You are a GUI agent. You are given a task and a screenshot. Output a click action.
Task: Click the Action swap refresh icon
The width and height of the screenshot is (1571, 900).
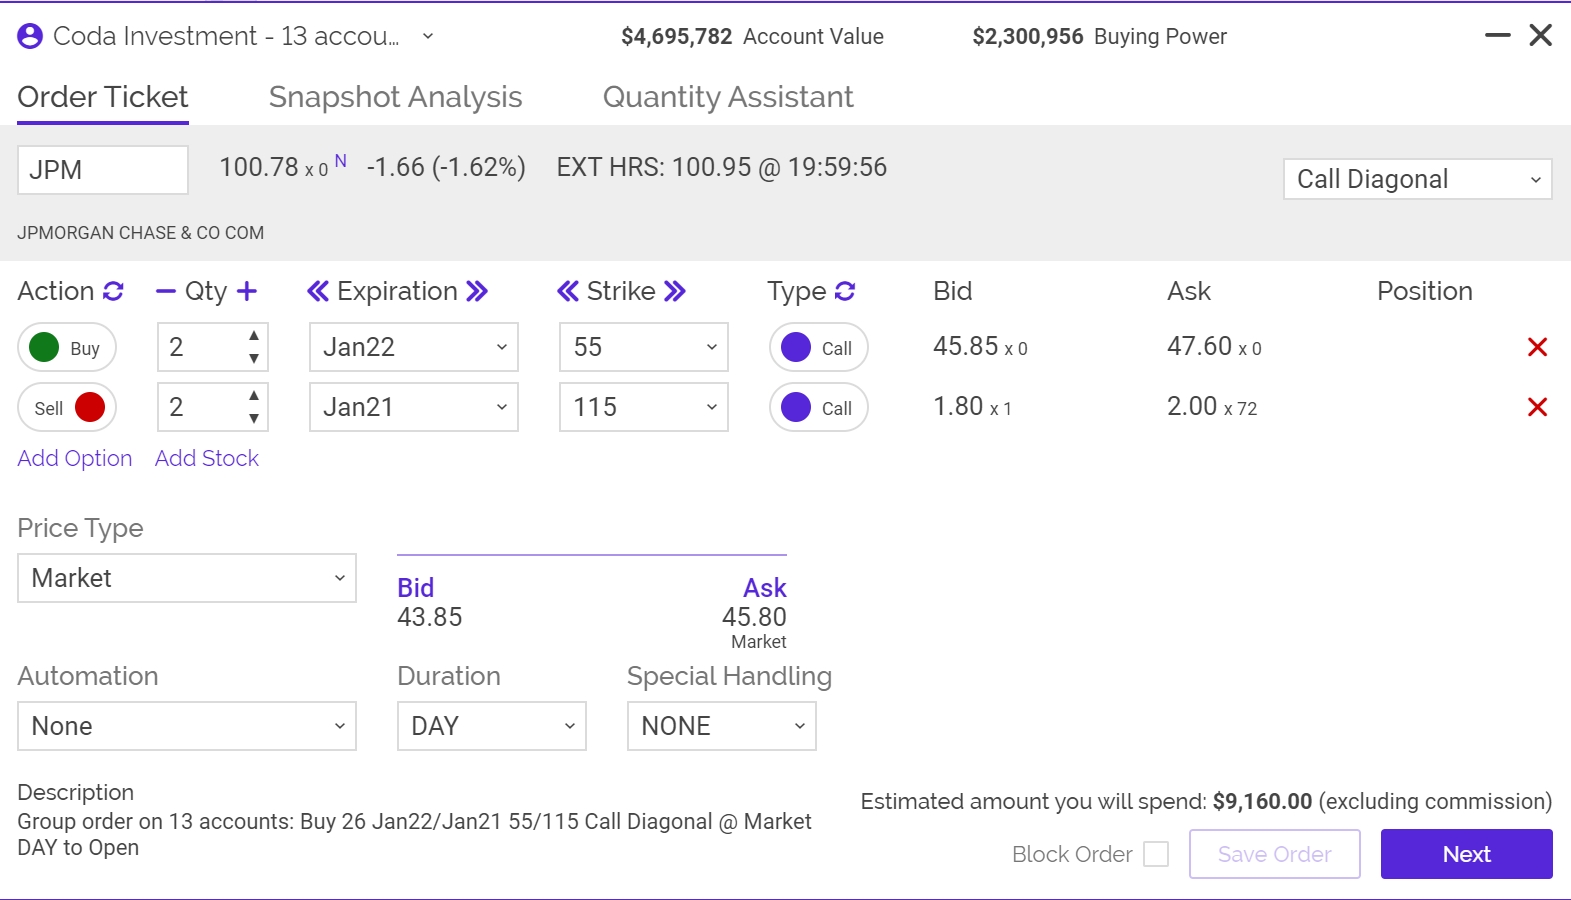pyautogui.click(x=113, y=291)
